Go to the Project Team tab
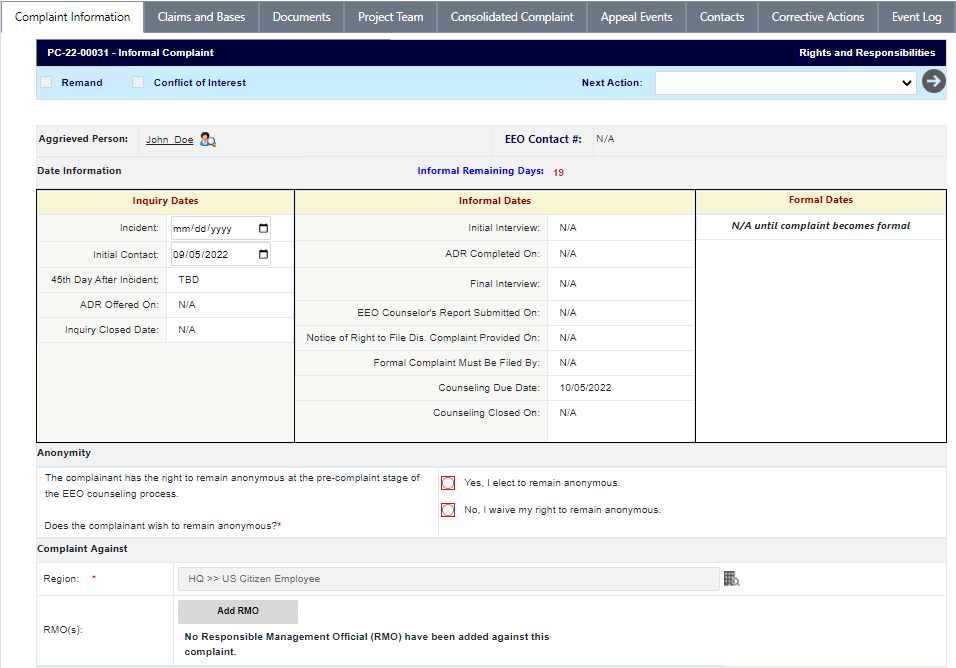The height and width of the screenshot is (668, 956). (x=390, y=17)
